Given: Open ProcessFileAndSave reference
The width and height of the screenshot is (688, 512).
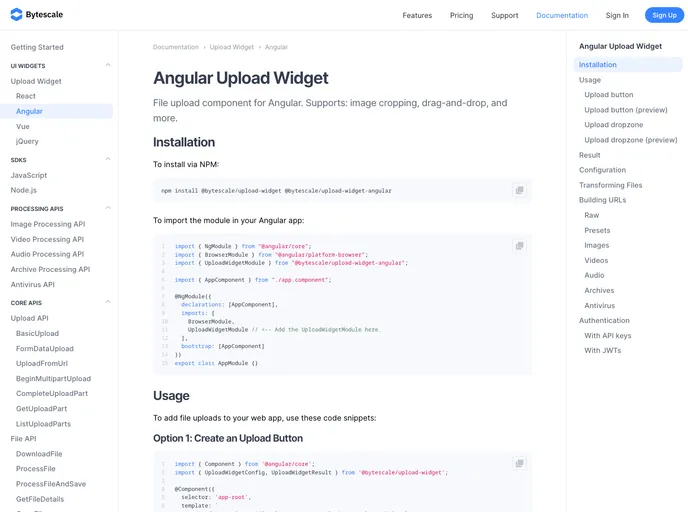Looking at the screenshot, I should [51, 484].
